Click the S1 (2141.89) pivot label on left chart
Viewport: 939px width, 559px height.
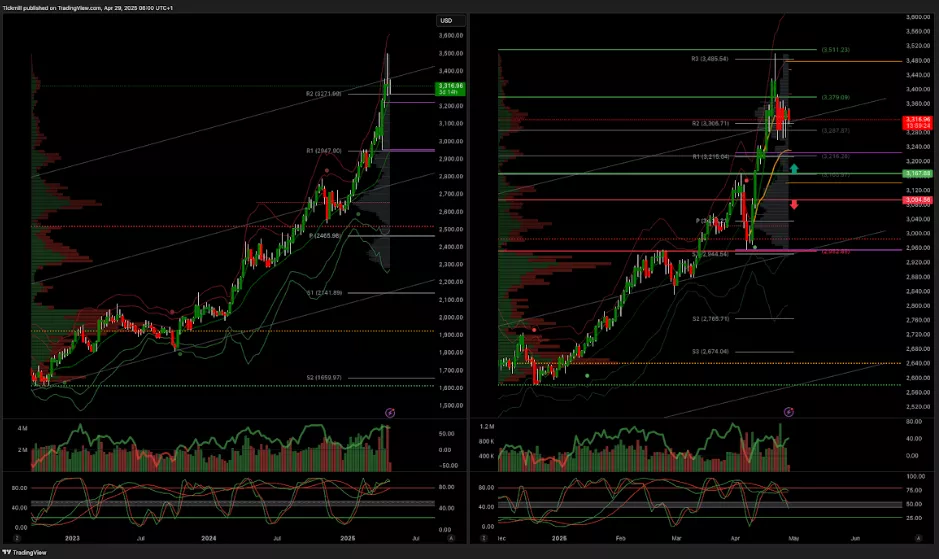click(324, 292)
